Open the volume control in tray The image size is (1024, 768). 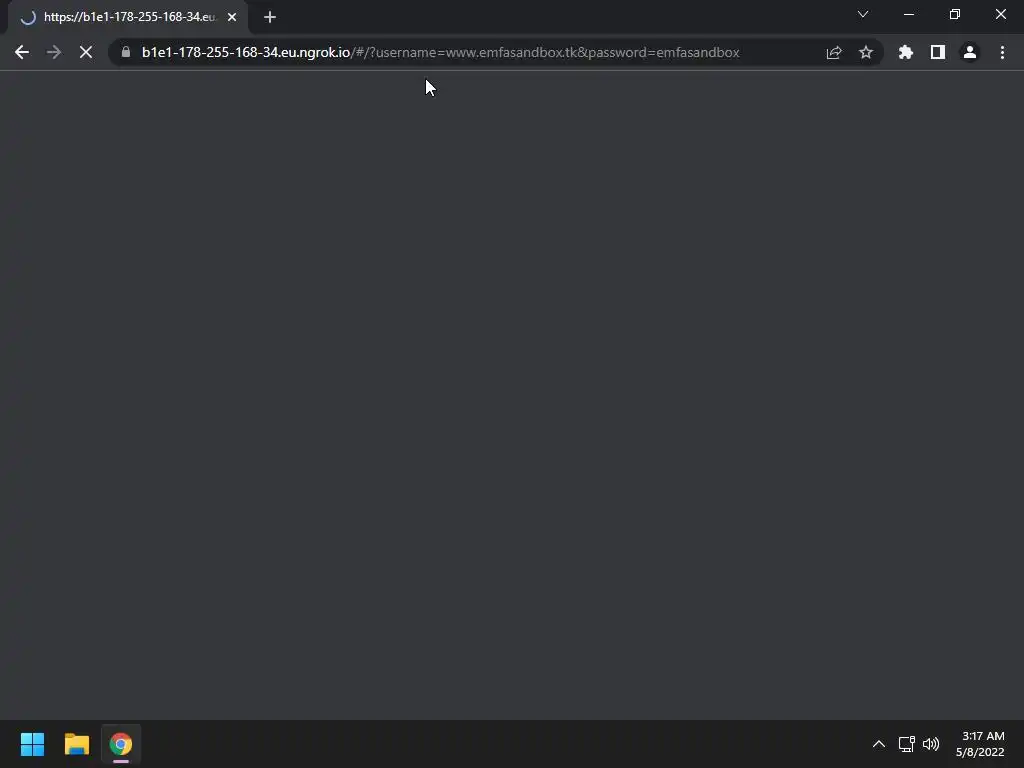tap(931, 744)
